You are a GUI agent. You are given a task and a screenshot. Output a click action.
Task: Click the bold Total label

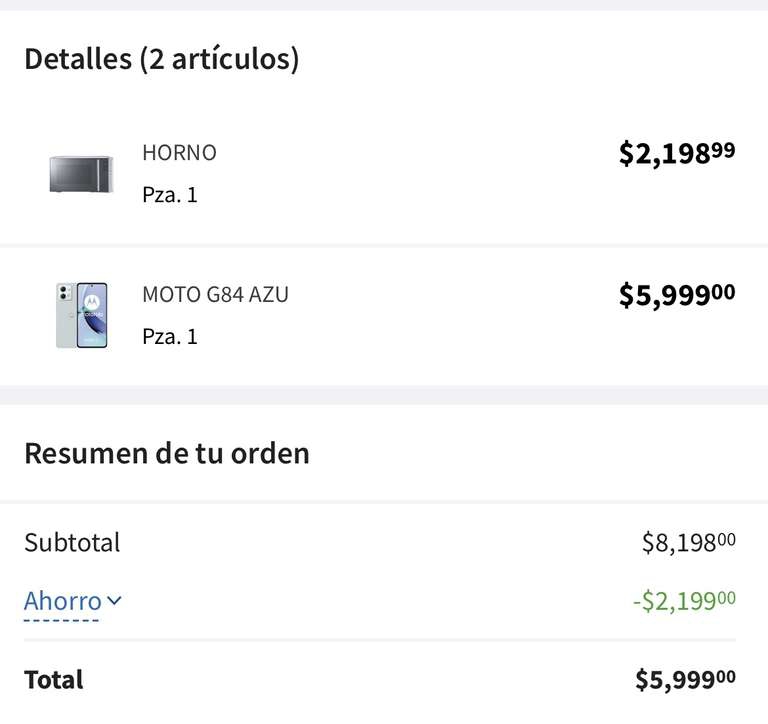pyautogui.click(x=54, y=680)
